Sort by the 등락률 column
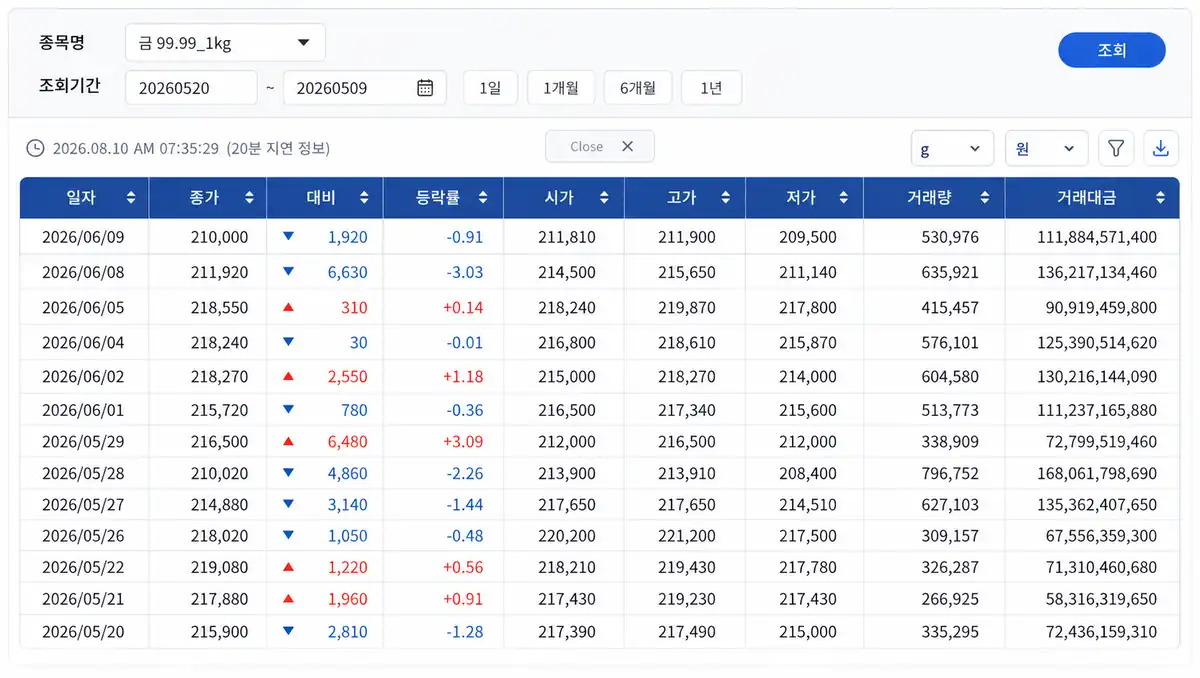The height and width of the screenshot is (678, 1200). [x=483, y=198]
